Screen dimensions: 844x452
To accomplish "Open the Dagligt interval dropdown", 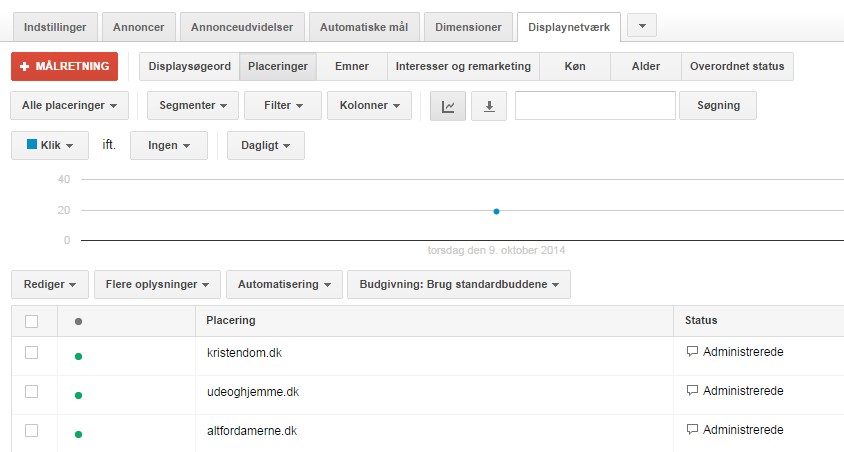I will [265, 145].
